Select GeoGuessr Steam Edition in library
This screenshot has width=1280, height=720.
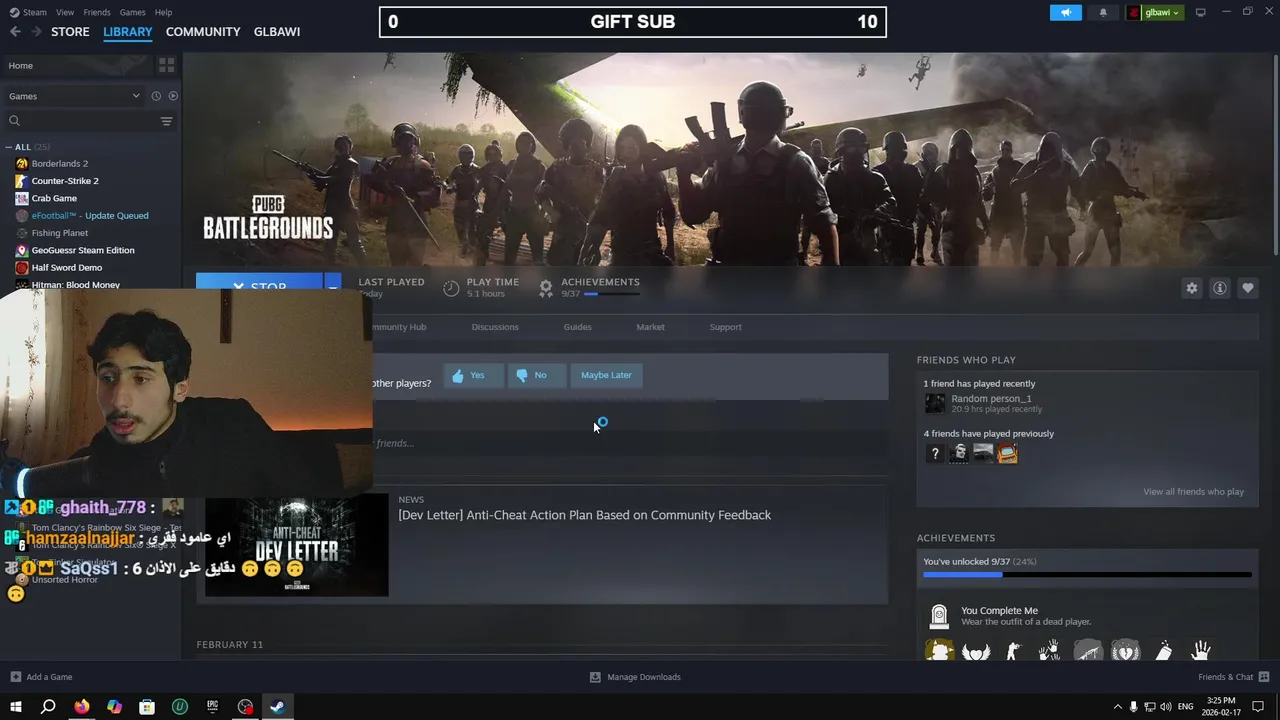82,250
